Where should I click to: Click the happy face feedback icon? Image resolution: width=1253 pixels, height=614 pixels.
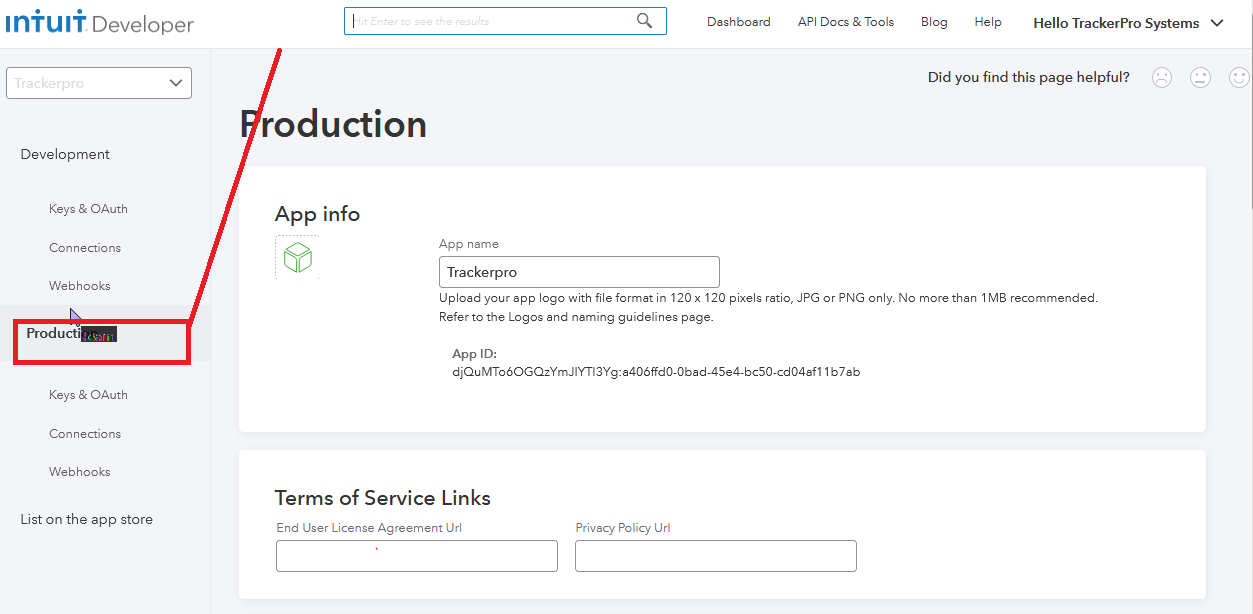(1239, 78)
